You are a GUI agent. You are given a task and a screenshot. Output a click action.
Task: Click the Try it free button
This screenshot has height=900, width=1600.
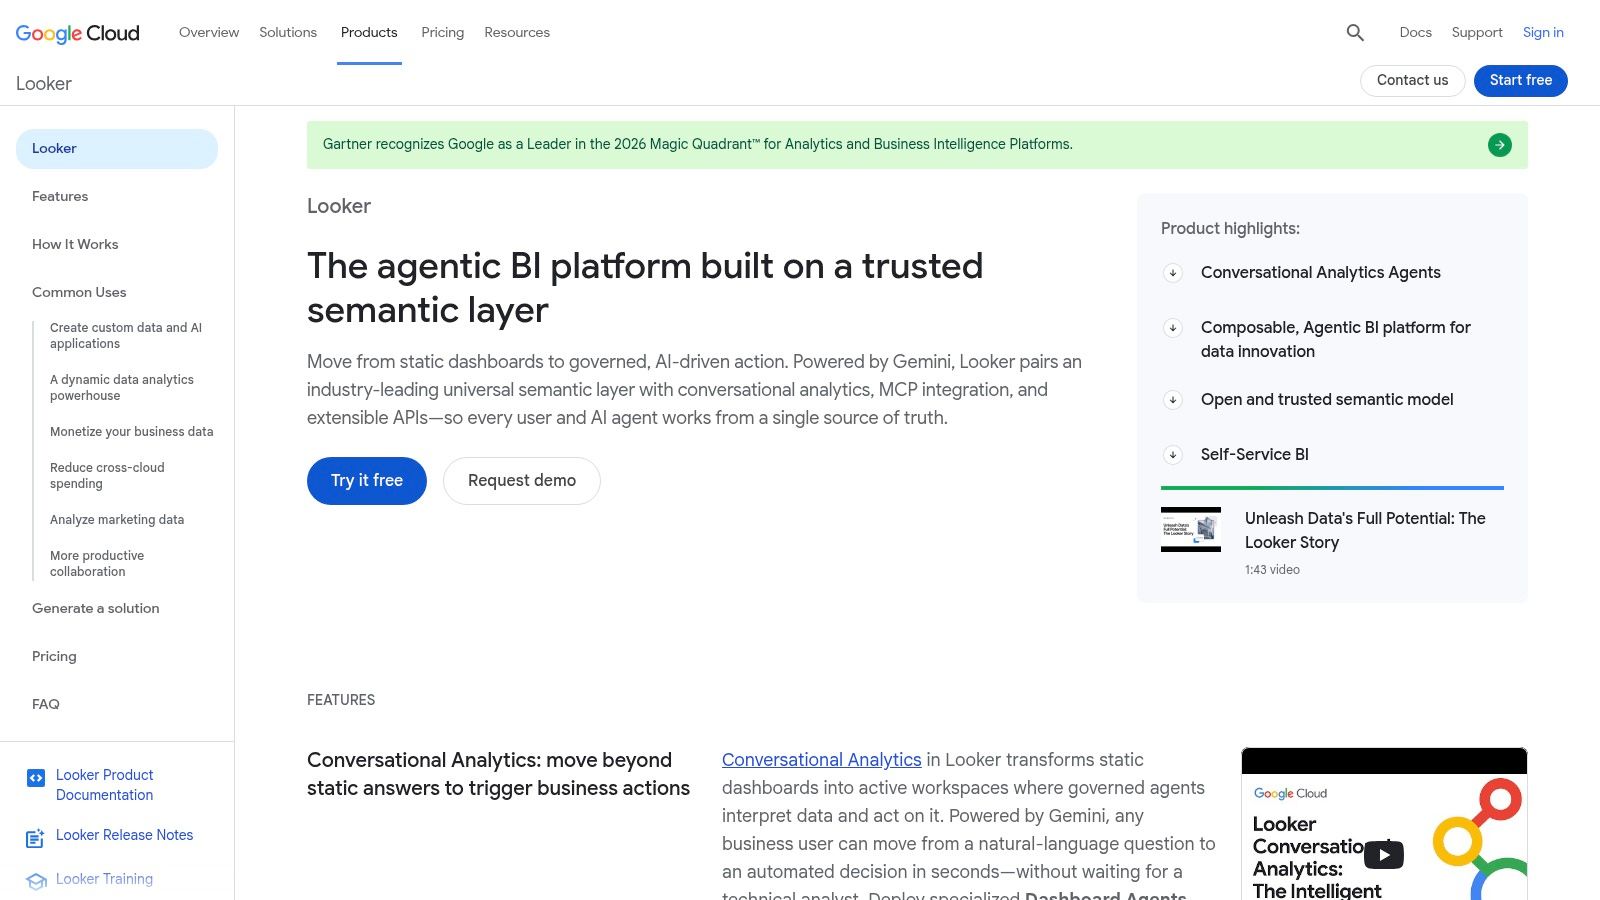(x=367, y=481)
